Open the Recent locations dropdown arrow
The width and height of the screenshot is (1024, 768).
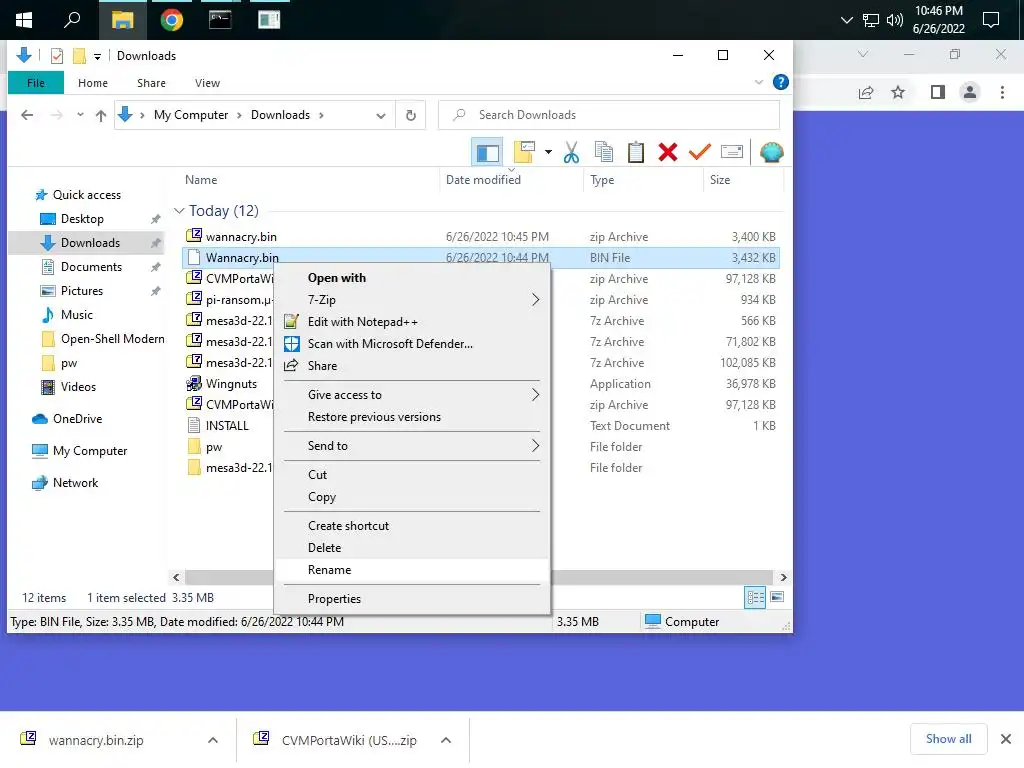(80, 115)
